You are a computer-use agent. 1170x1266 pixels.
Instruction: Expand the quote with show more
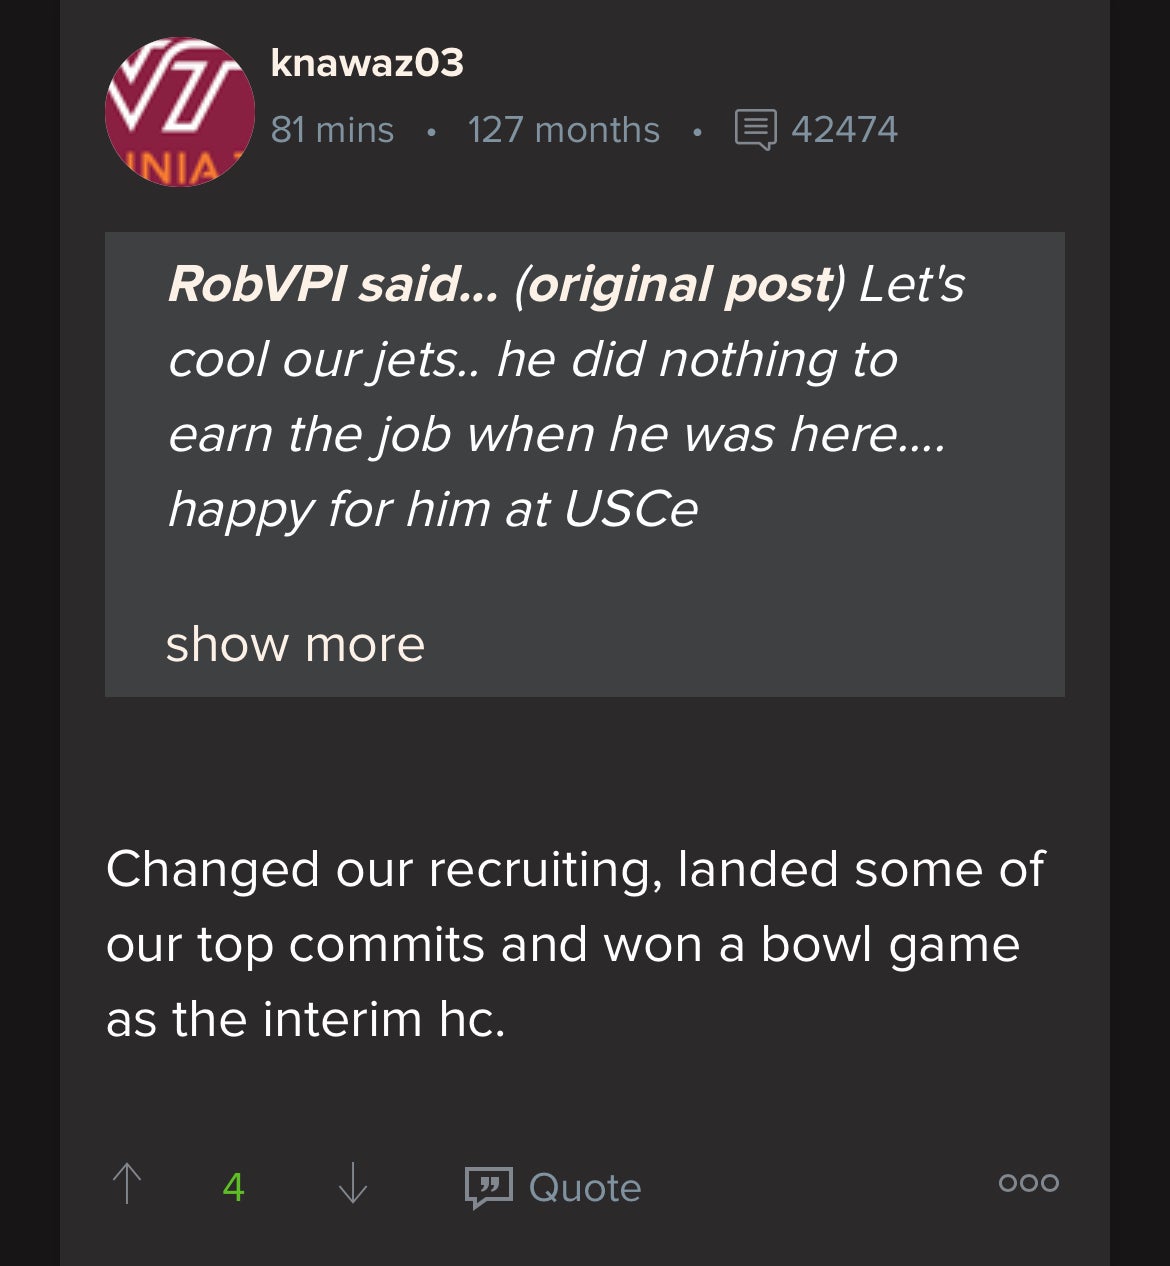[295, 644]
